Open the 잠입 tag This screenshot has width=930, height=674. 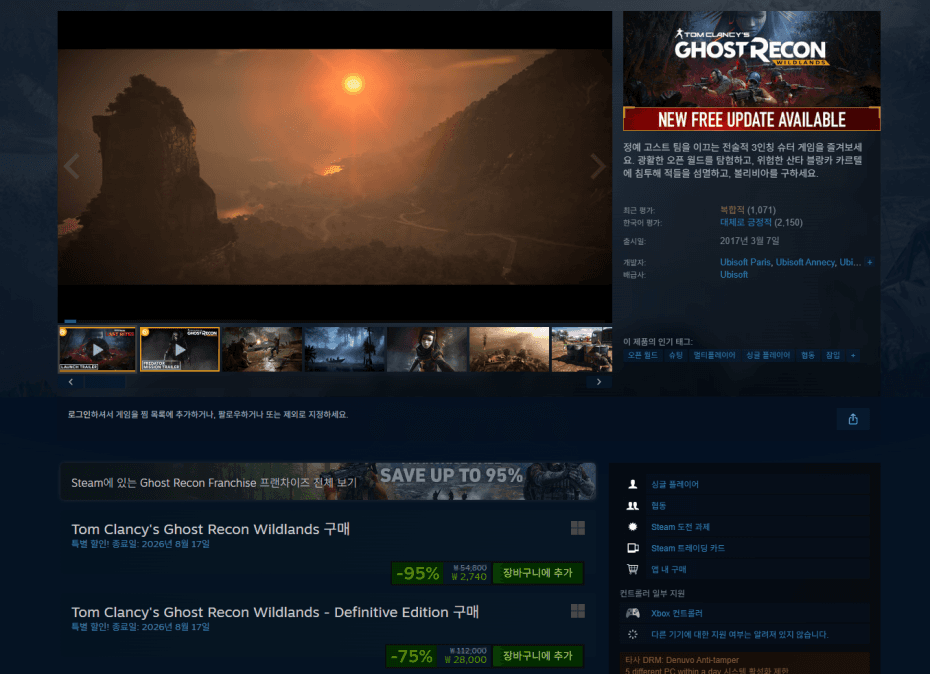pos(833,355)
